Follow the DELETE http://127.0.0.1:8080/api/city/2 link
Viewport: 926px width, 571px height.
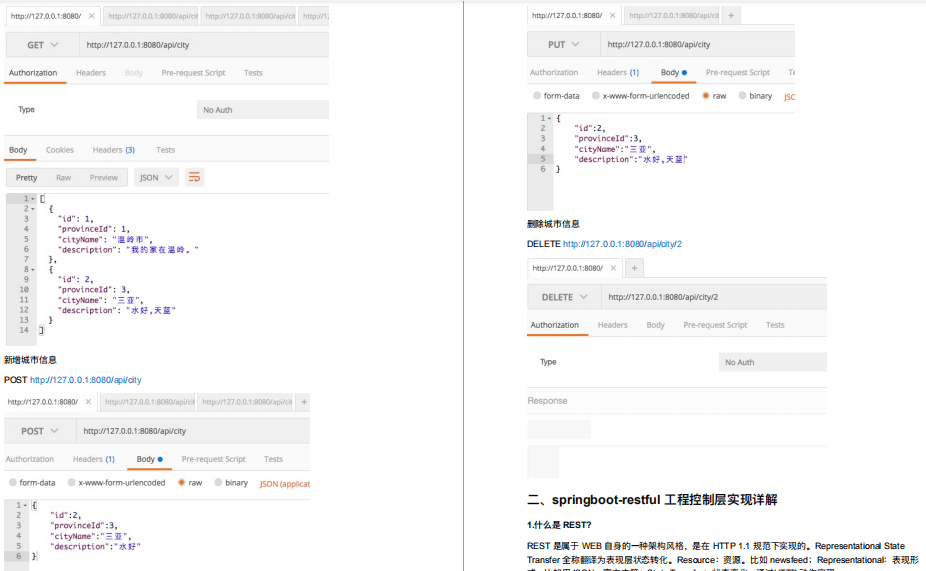pyautogui.click(x=622, y=244)
